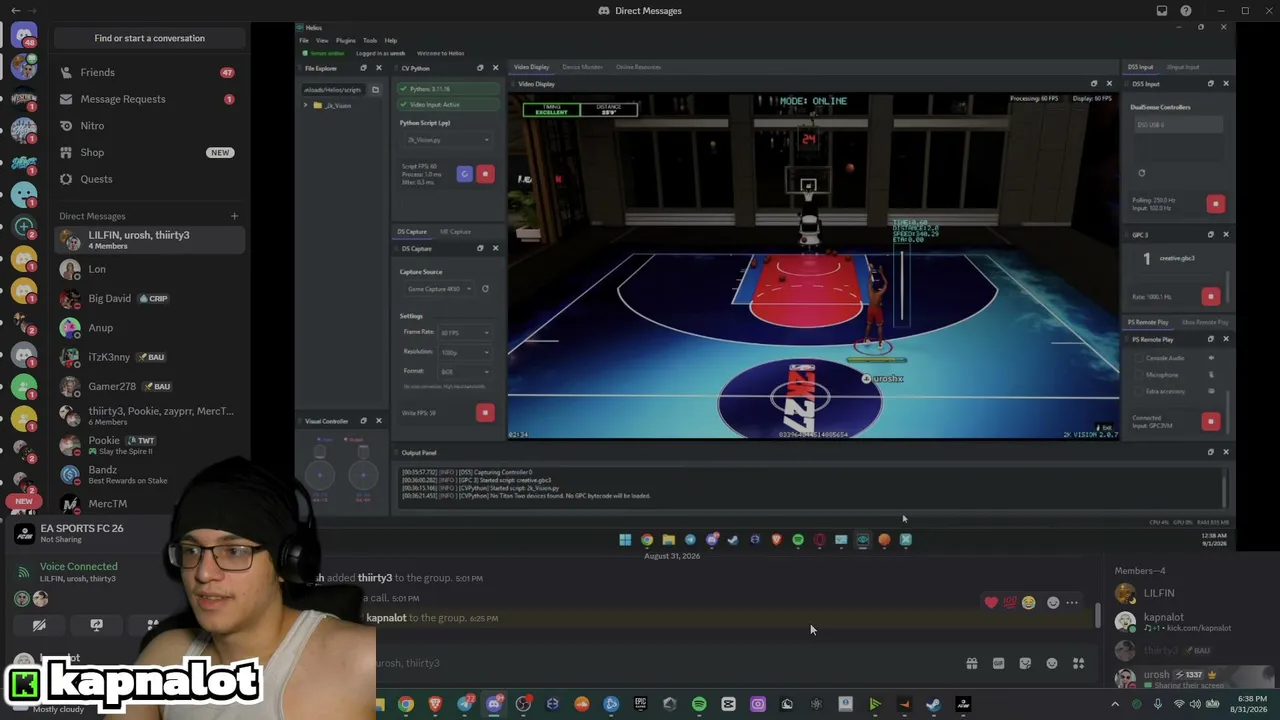
Task: Toggle the heart reaction on the message
Action: point(991,602)
